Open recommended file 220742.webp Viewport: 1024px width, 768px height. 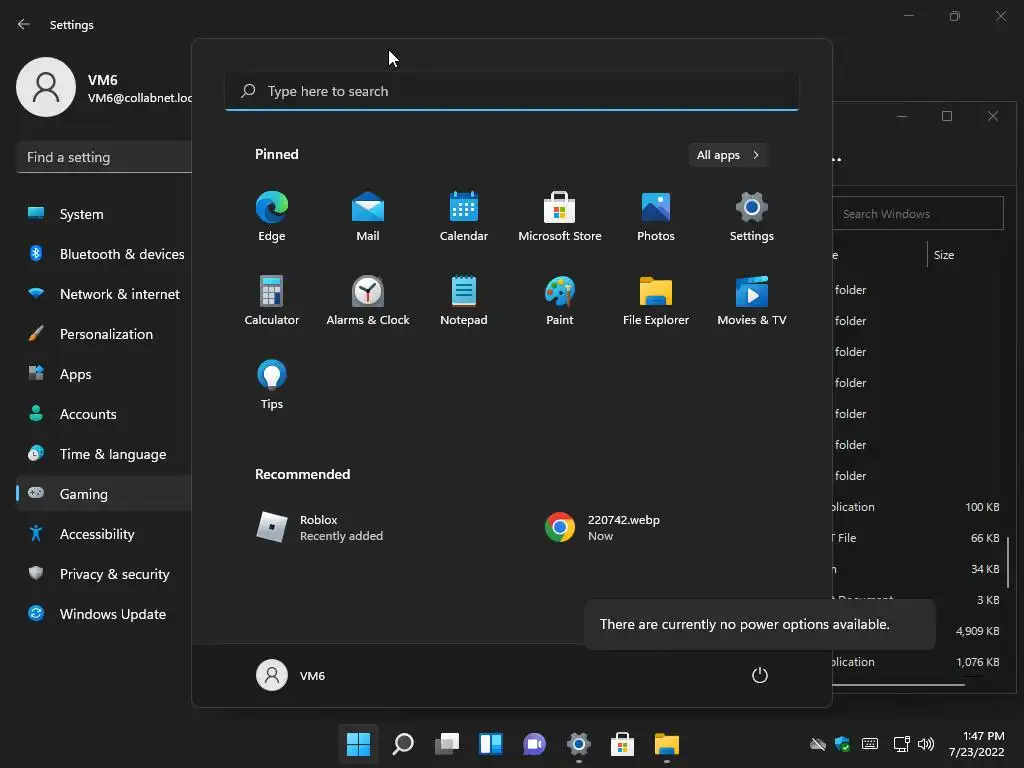(603, 528)
